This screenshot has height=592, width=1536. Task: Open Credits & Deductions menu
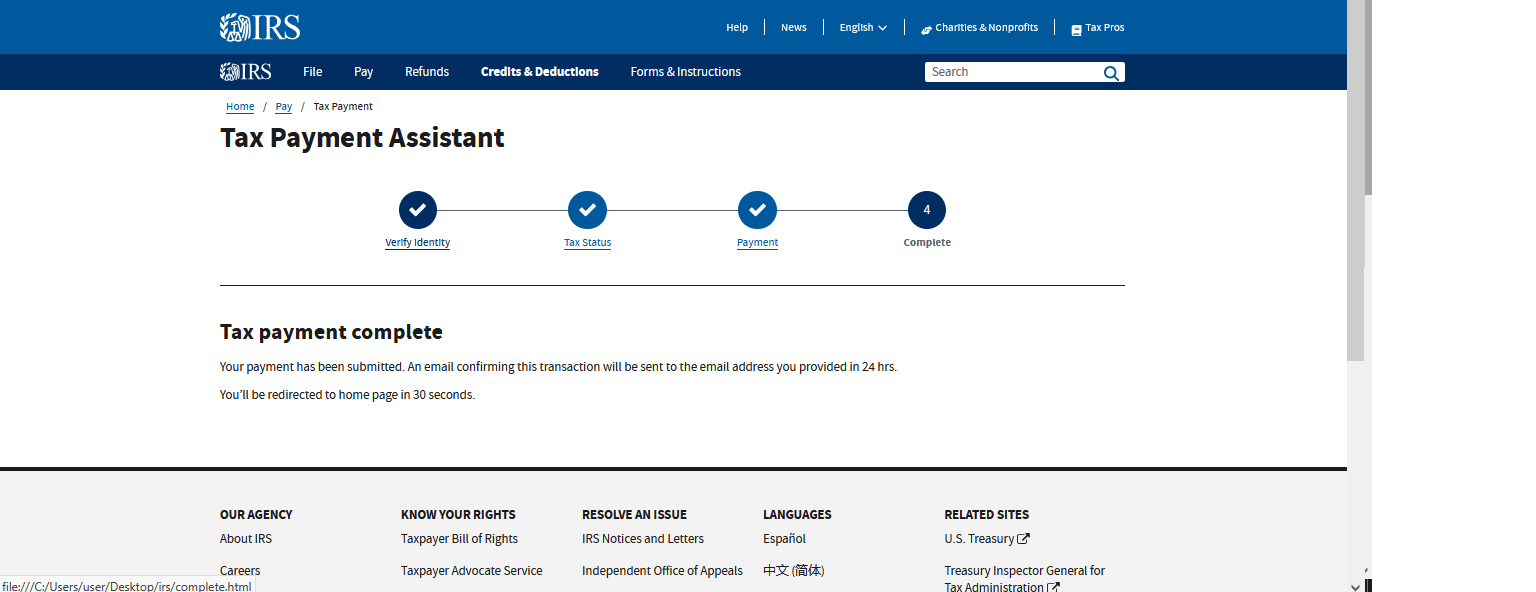(540, 72)
